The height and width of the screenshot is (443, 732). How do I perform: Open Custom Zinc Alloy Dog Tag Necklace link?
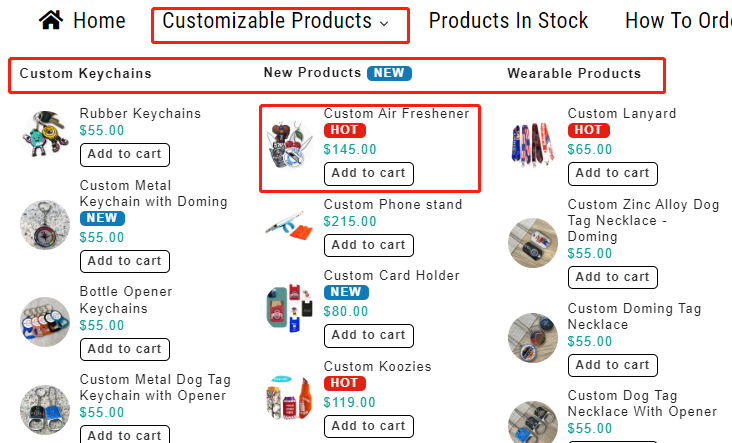(643, 220)
